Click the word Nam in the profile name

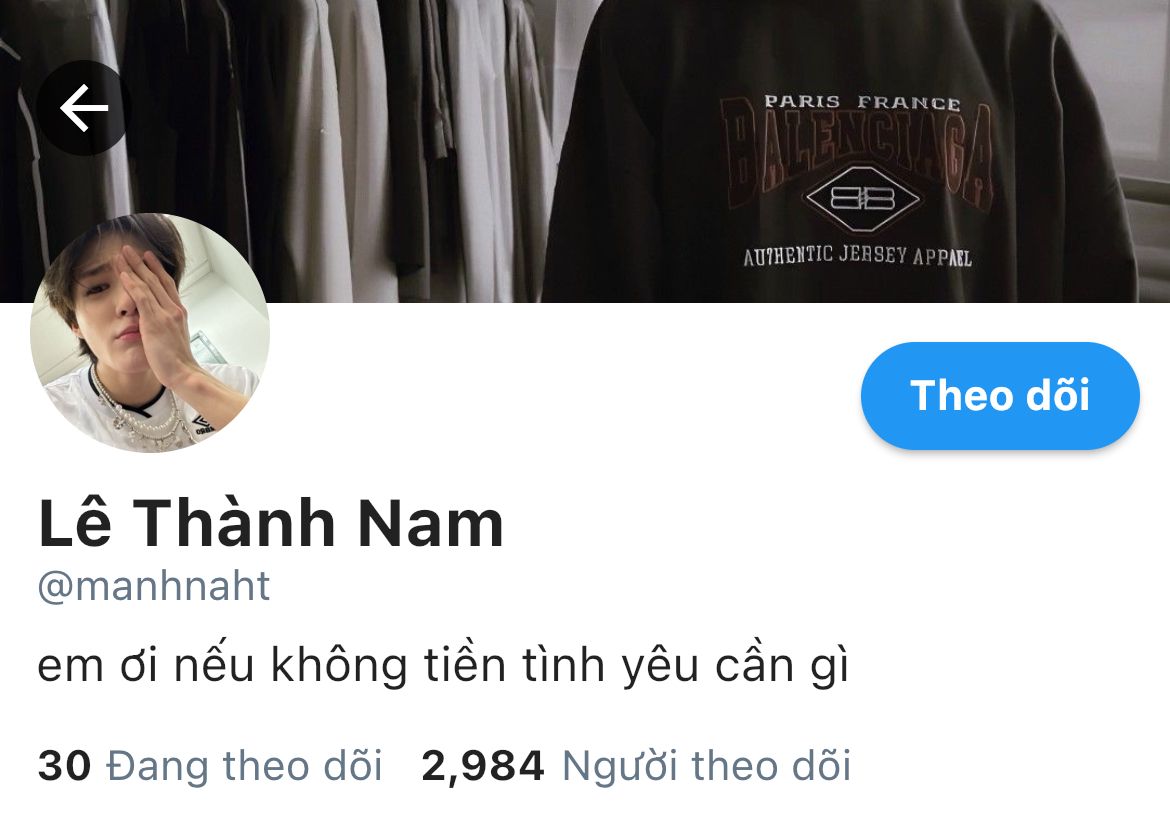pyautogui.click(x=431, y=524)
